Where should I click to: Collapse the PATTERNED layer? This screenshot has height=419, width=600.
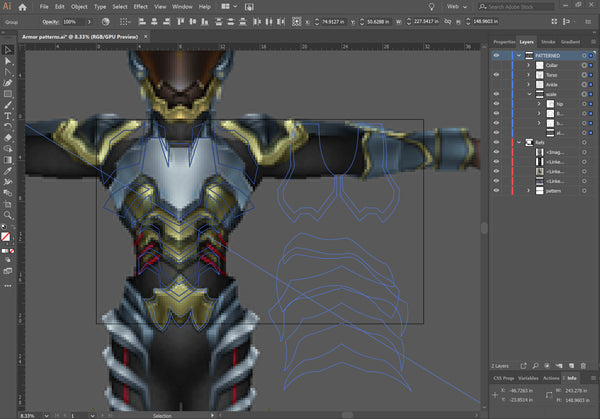516,56
